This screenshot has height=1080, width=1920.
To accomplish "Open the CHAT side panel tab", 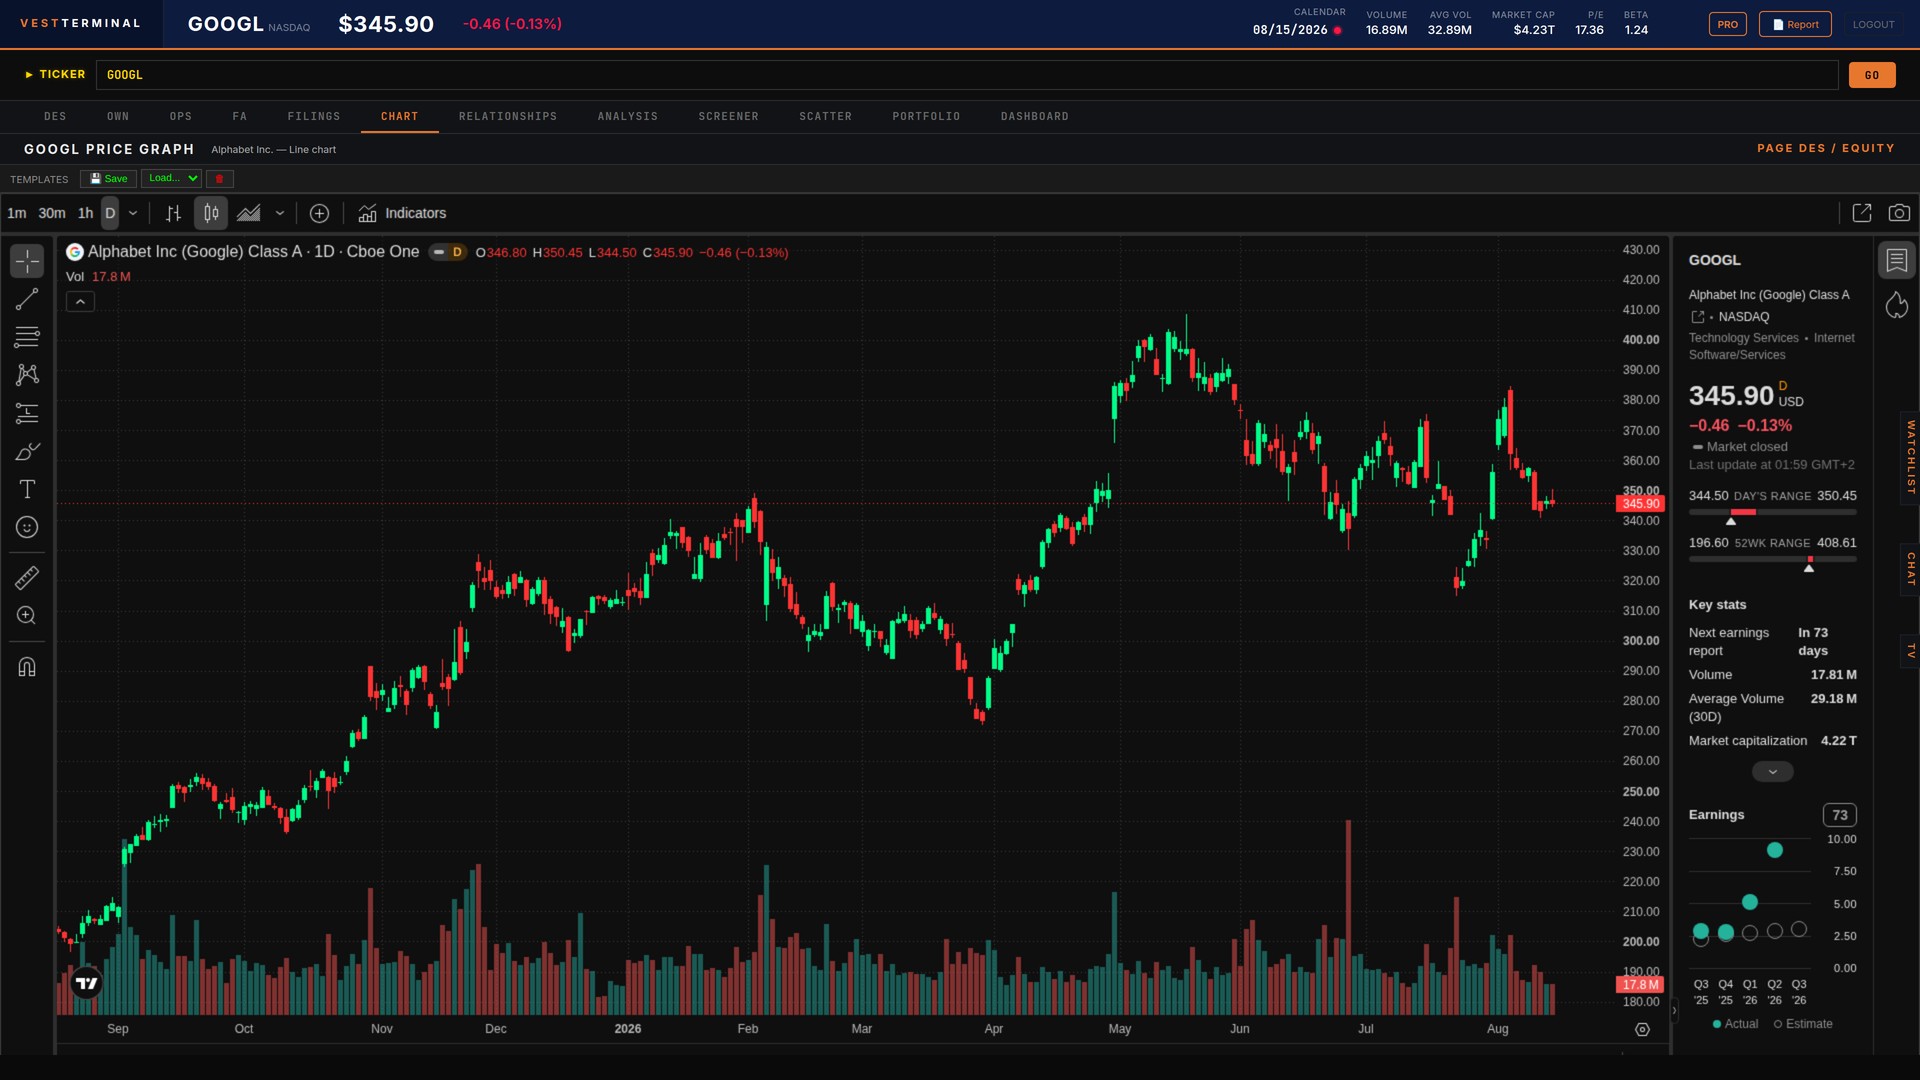I will pyautogui.click(x=1910, y=569).
